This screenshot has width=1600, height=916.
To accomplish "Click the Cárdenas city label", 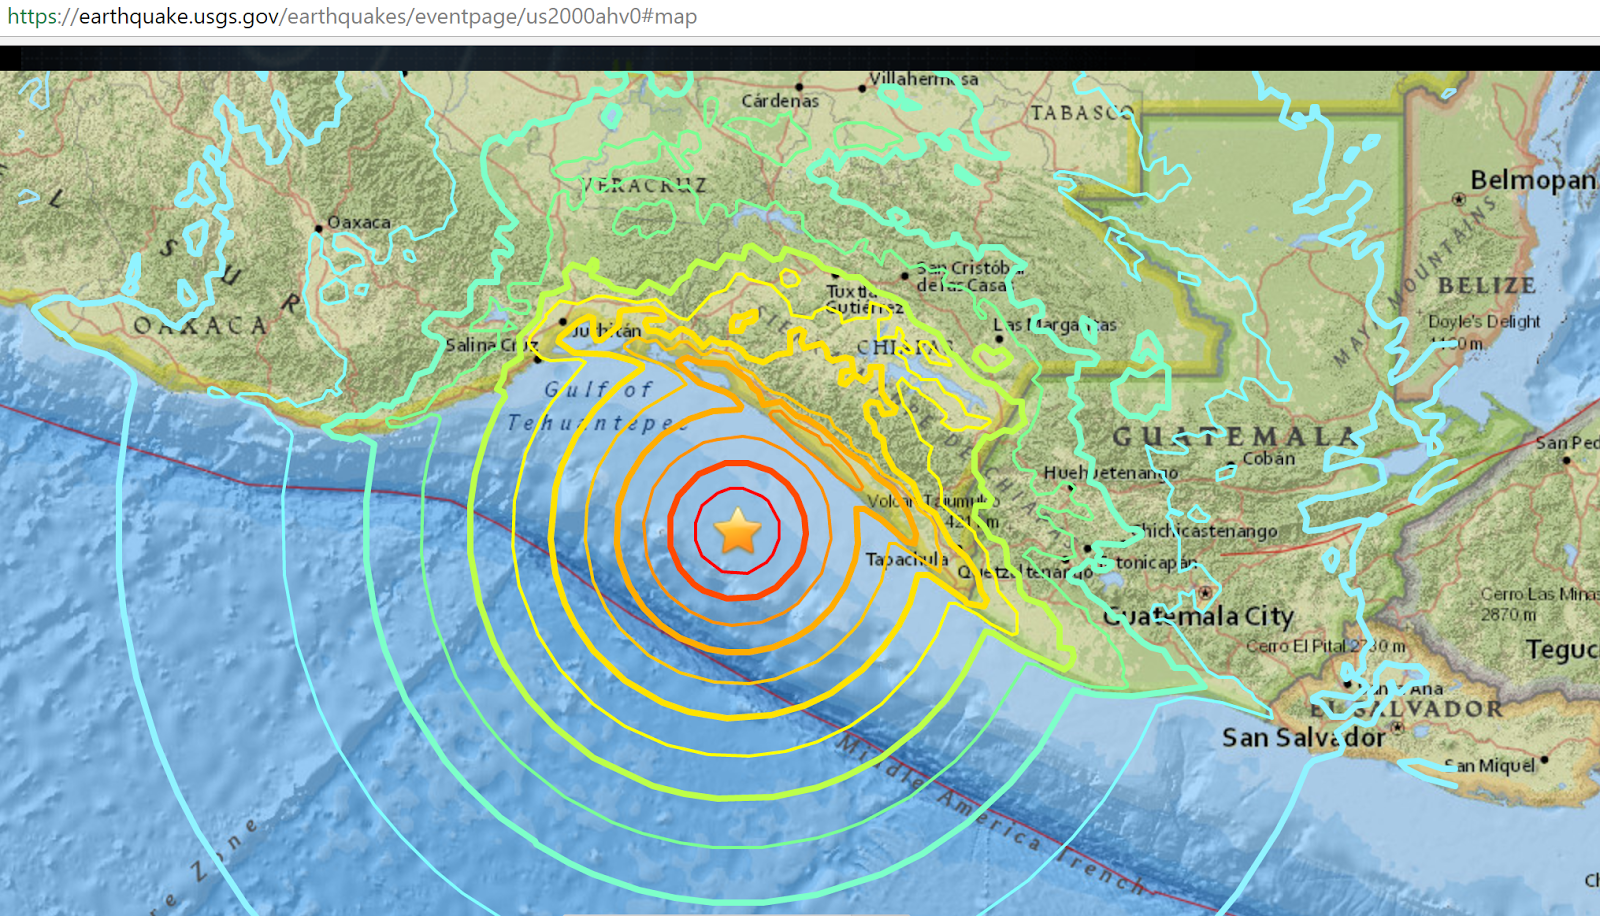I will pos(780,101).
